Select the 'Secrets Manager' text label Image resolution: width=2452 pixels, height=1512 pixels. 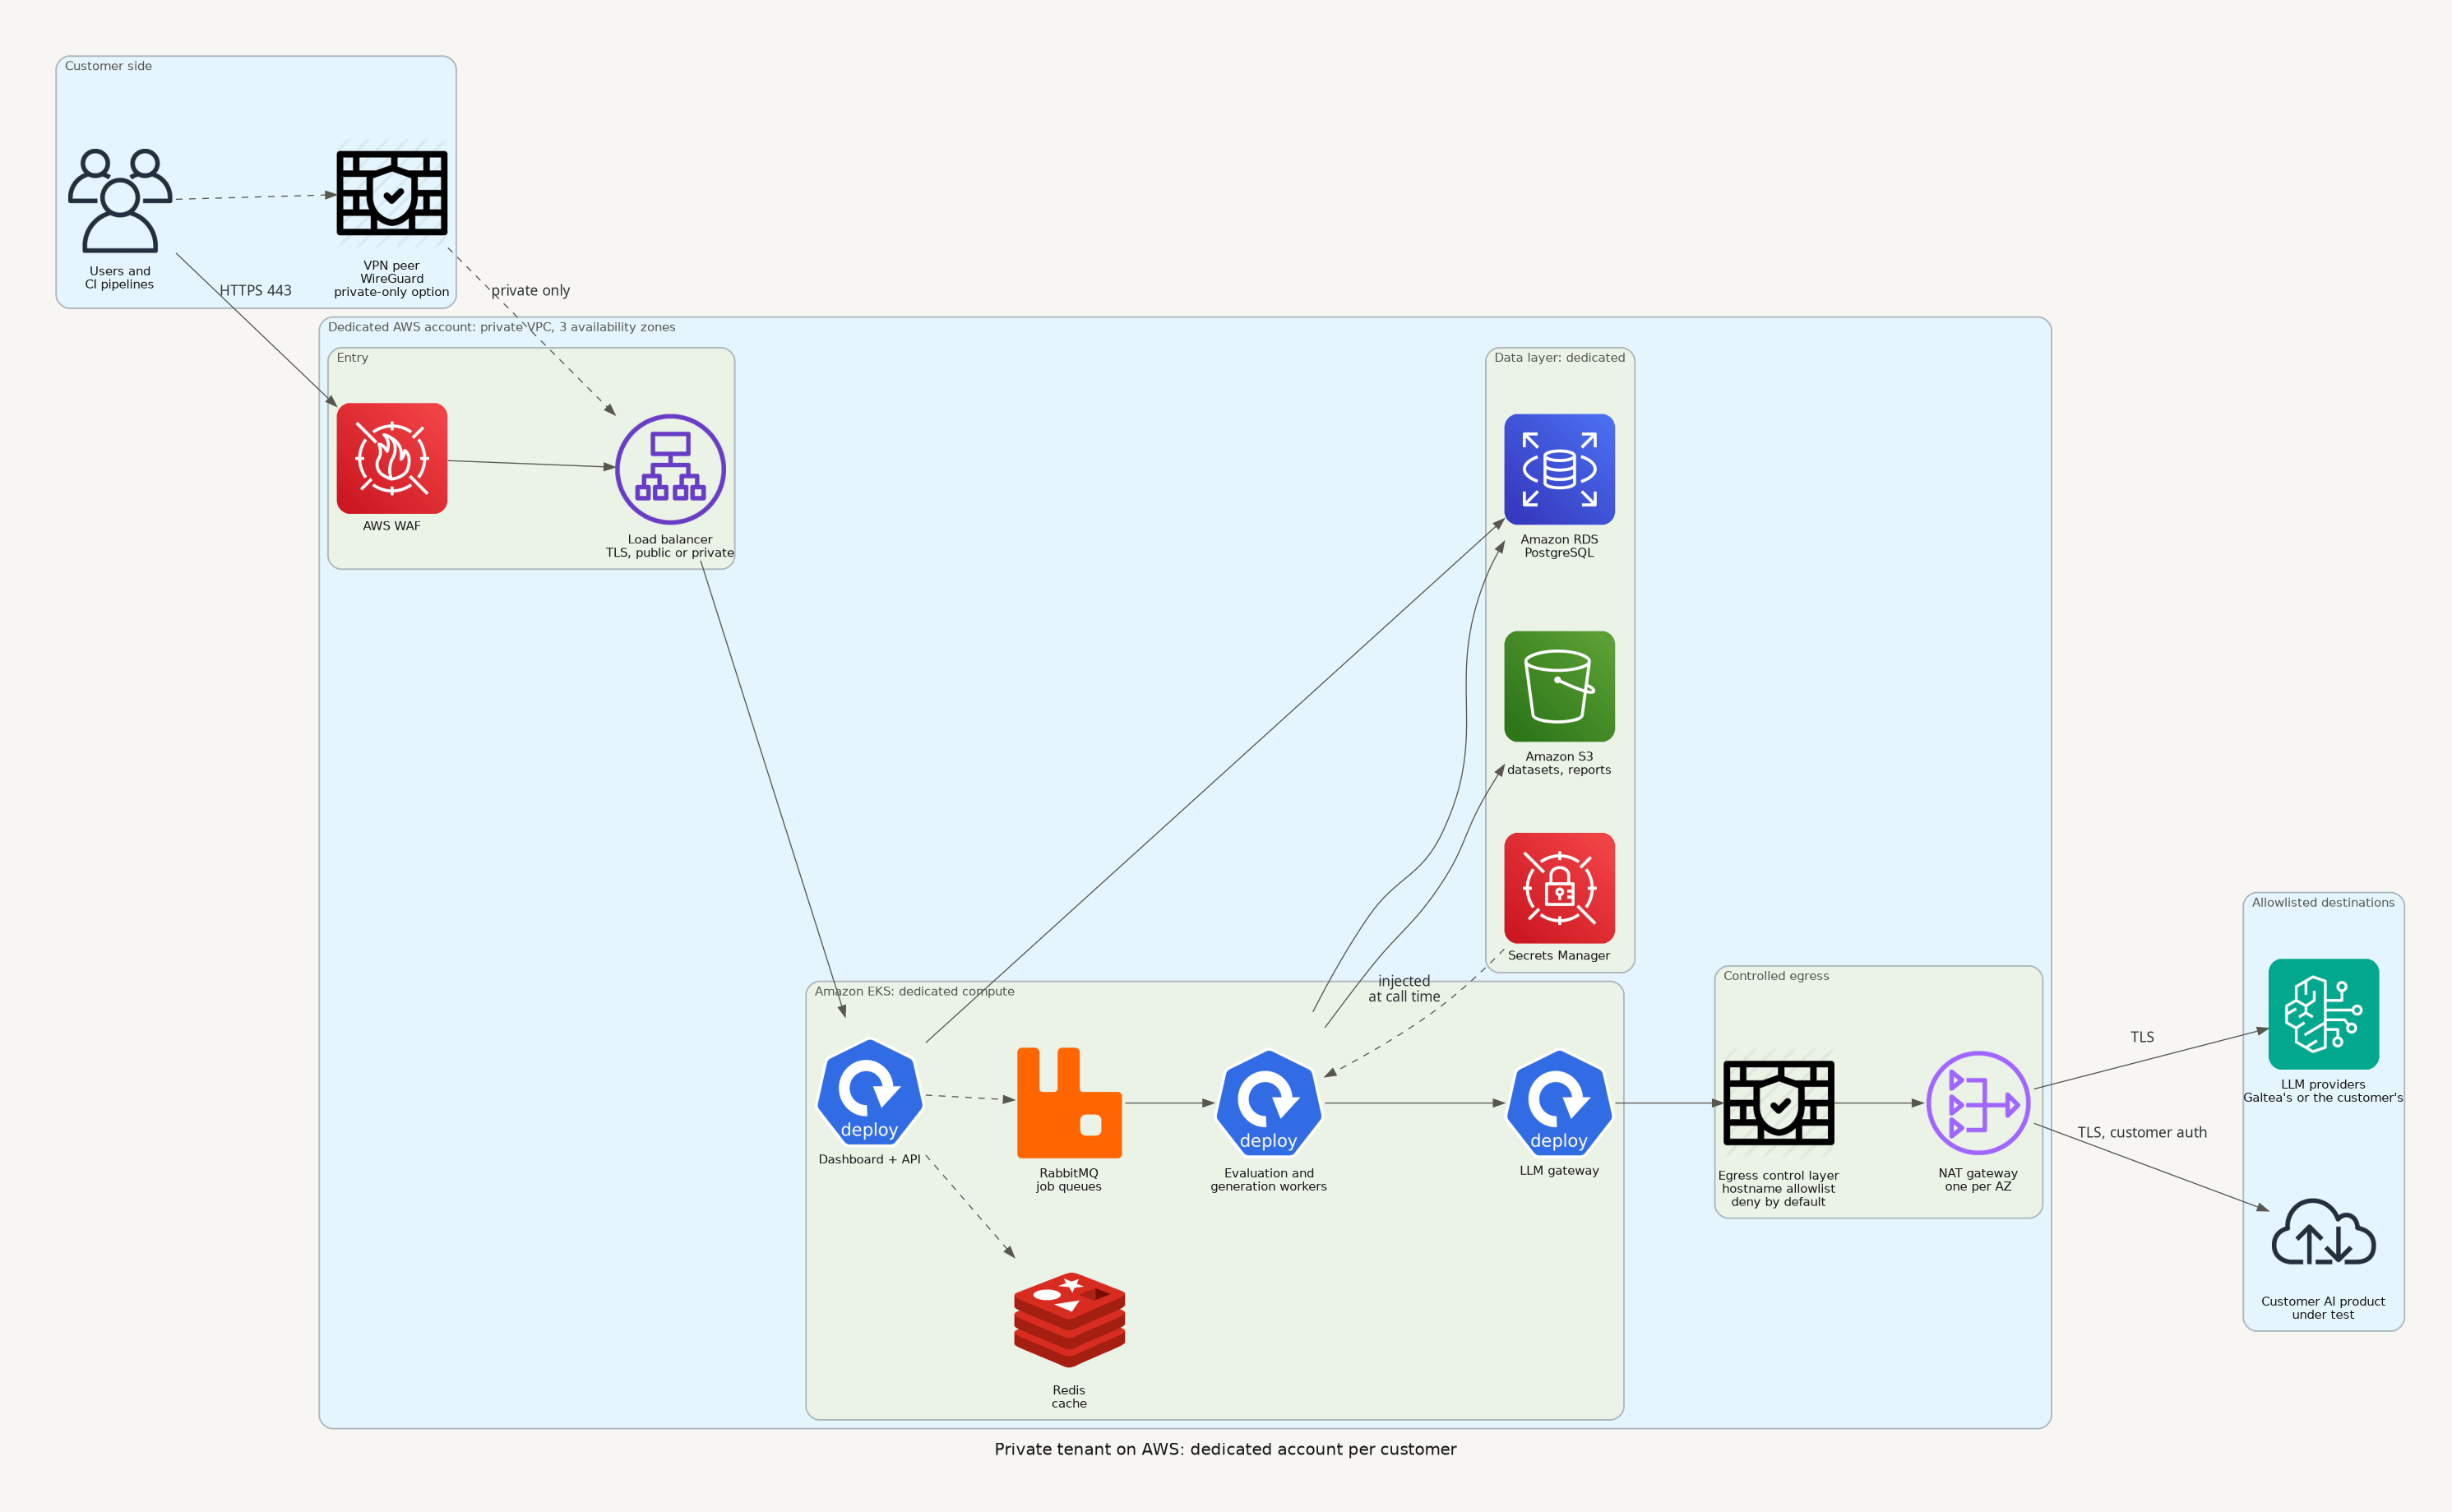click(1559, 956)
